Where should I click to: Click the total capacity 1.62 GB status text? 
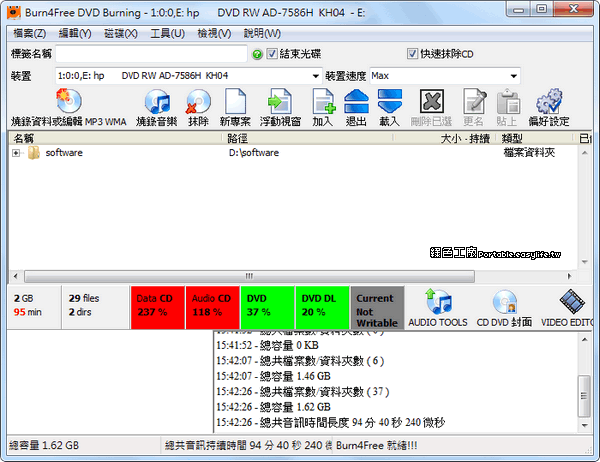44,446
